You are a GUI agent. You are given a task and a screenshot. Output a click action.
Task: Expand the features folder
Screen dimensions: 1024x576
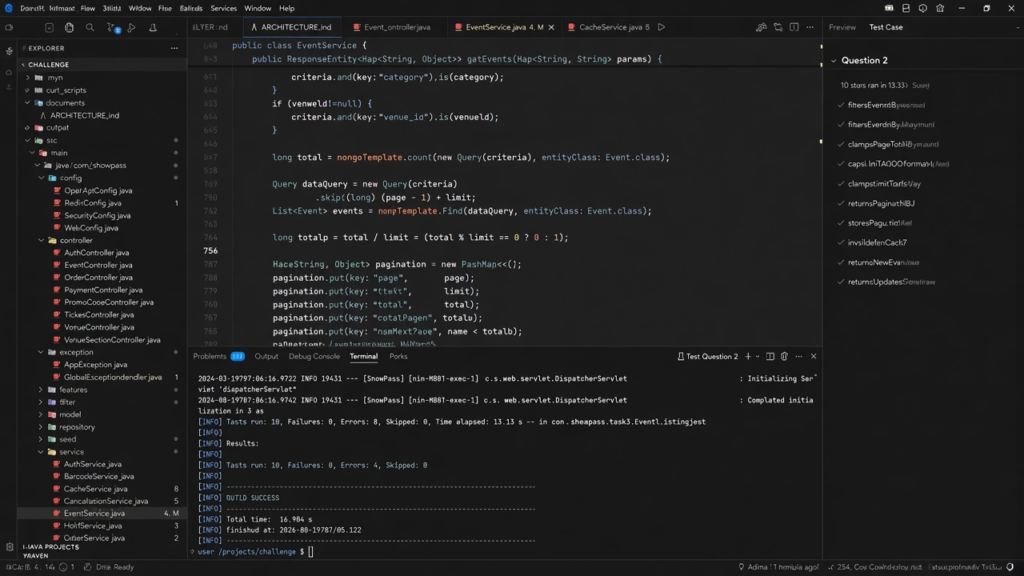tap(41, 389)
